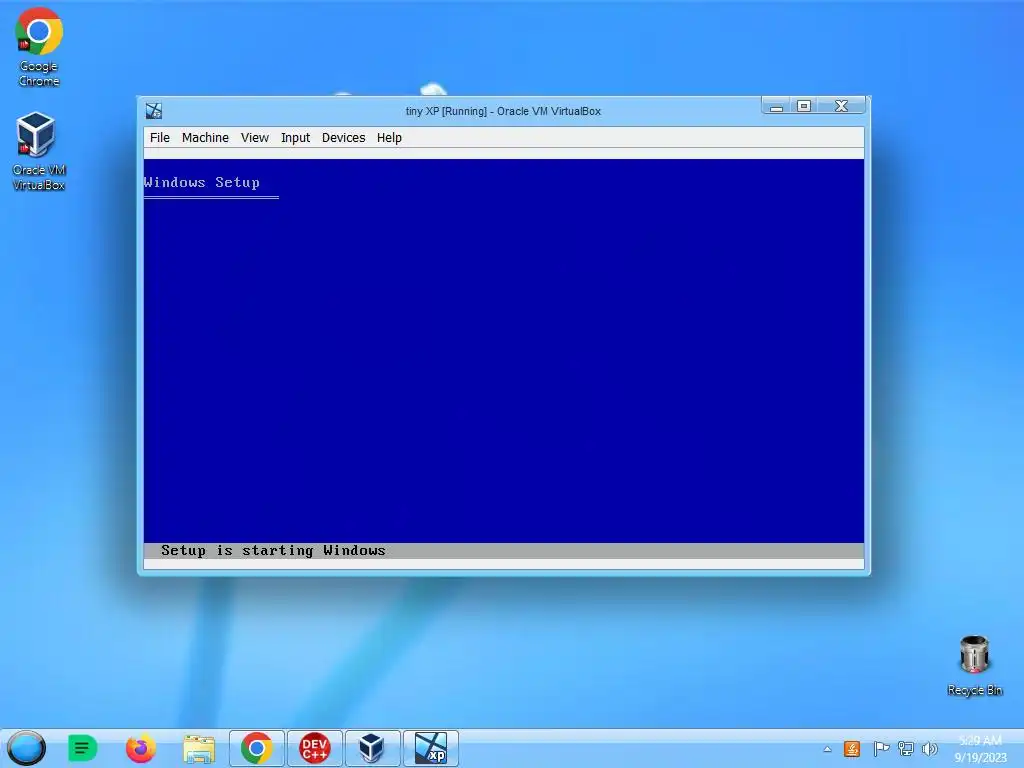The width and height of the screenshot is (1024, 768).
Task: Open the green notes app in taskbar
Action: [82, 748]
